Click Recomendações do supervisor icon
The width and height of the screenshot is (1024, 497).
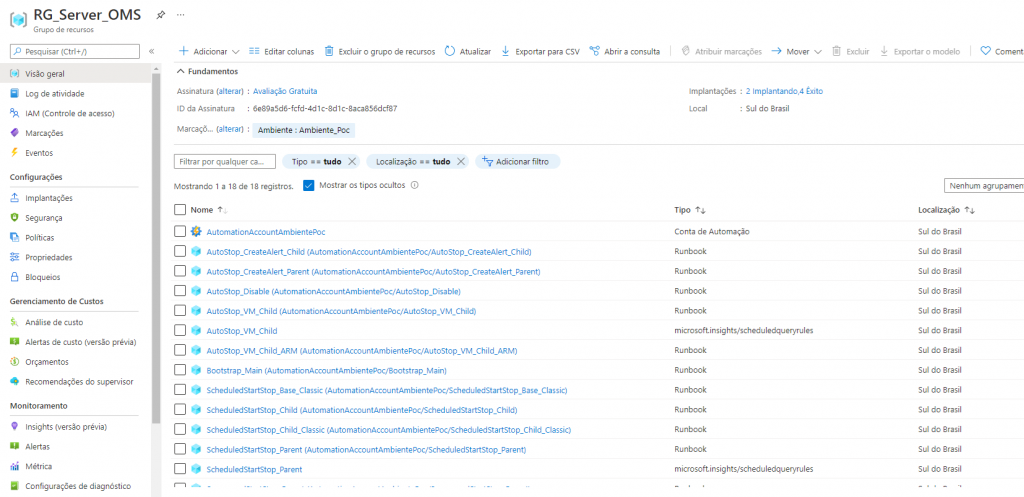[x=14, y=381]
